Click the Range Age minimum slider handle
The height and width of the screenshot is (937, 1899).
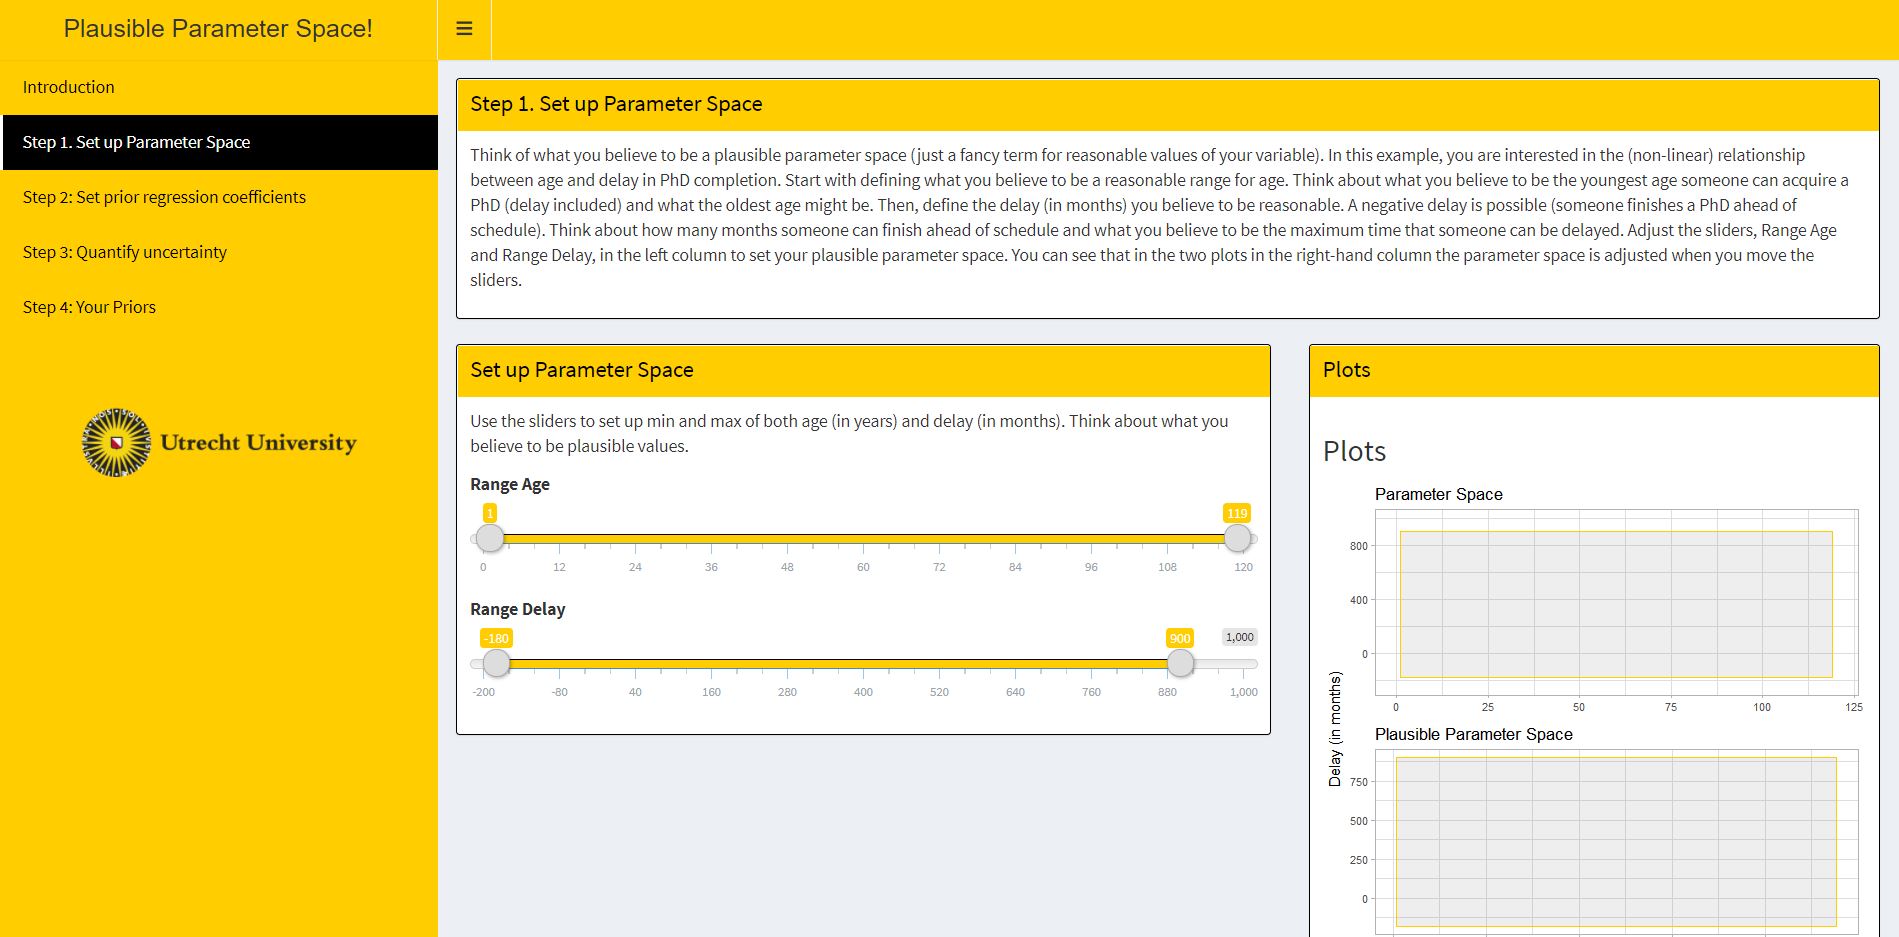490,538
